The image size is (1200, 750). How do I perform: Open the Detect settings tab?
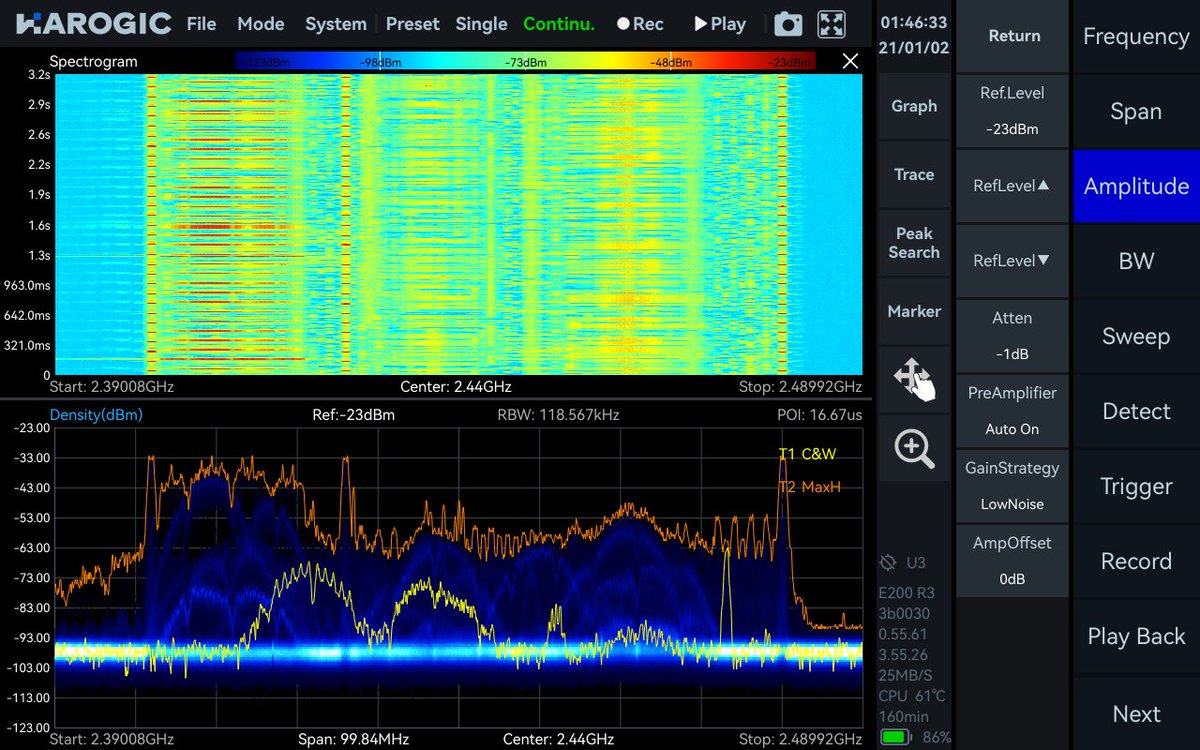(1136, 411)
